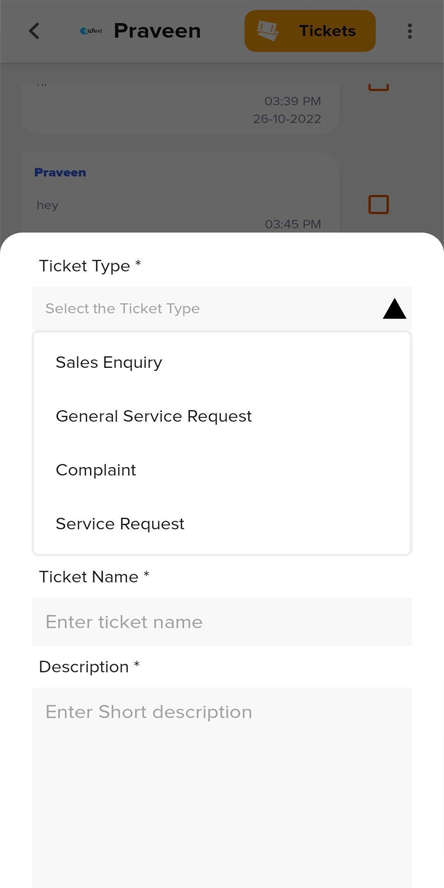Tap the back arrow icon
The width and height of the screenshot is (444, 888).
tap(34, 31)
